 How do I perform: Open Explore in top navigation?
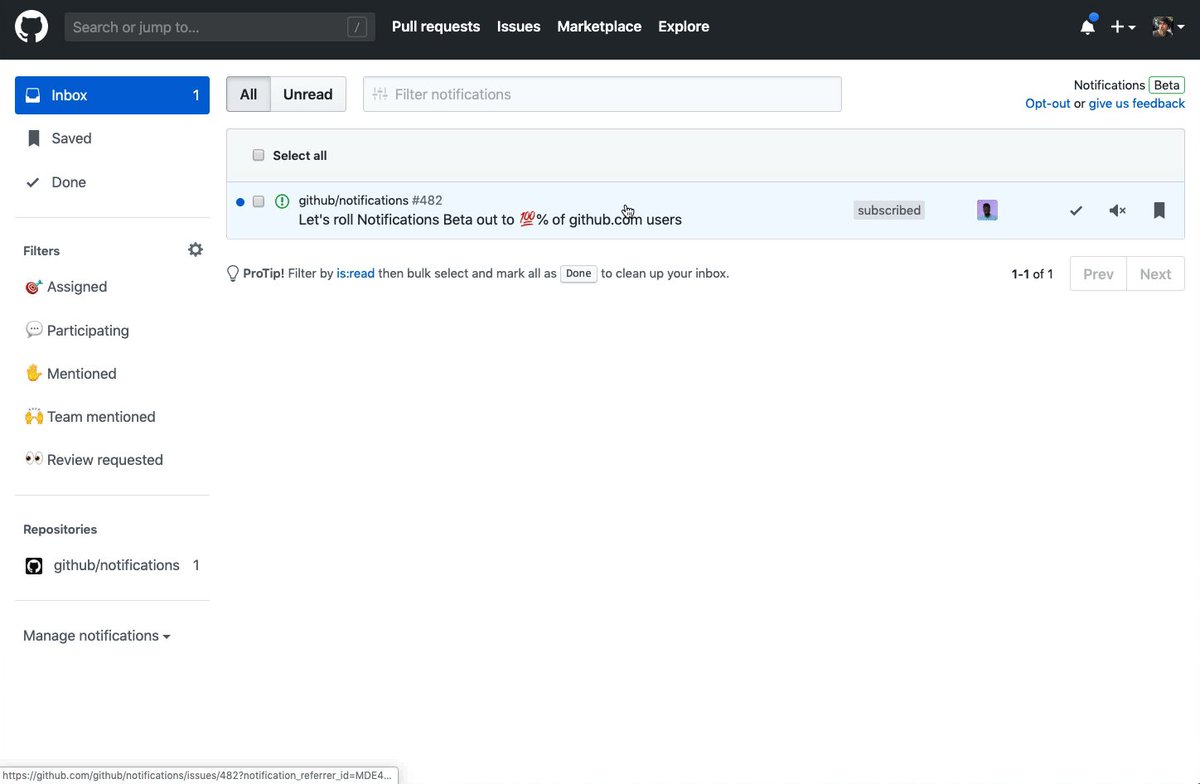click(684, 27)
